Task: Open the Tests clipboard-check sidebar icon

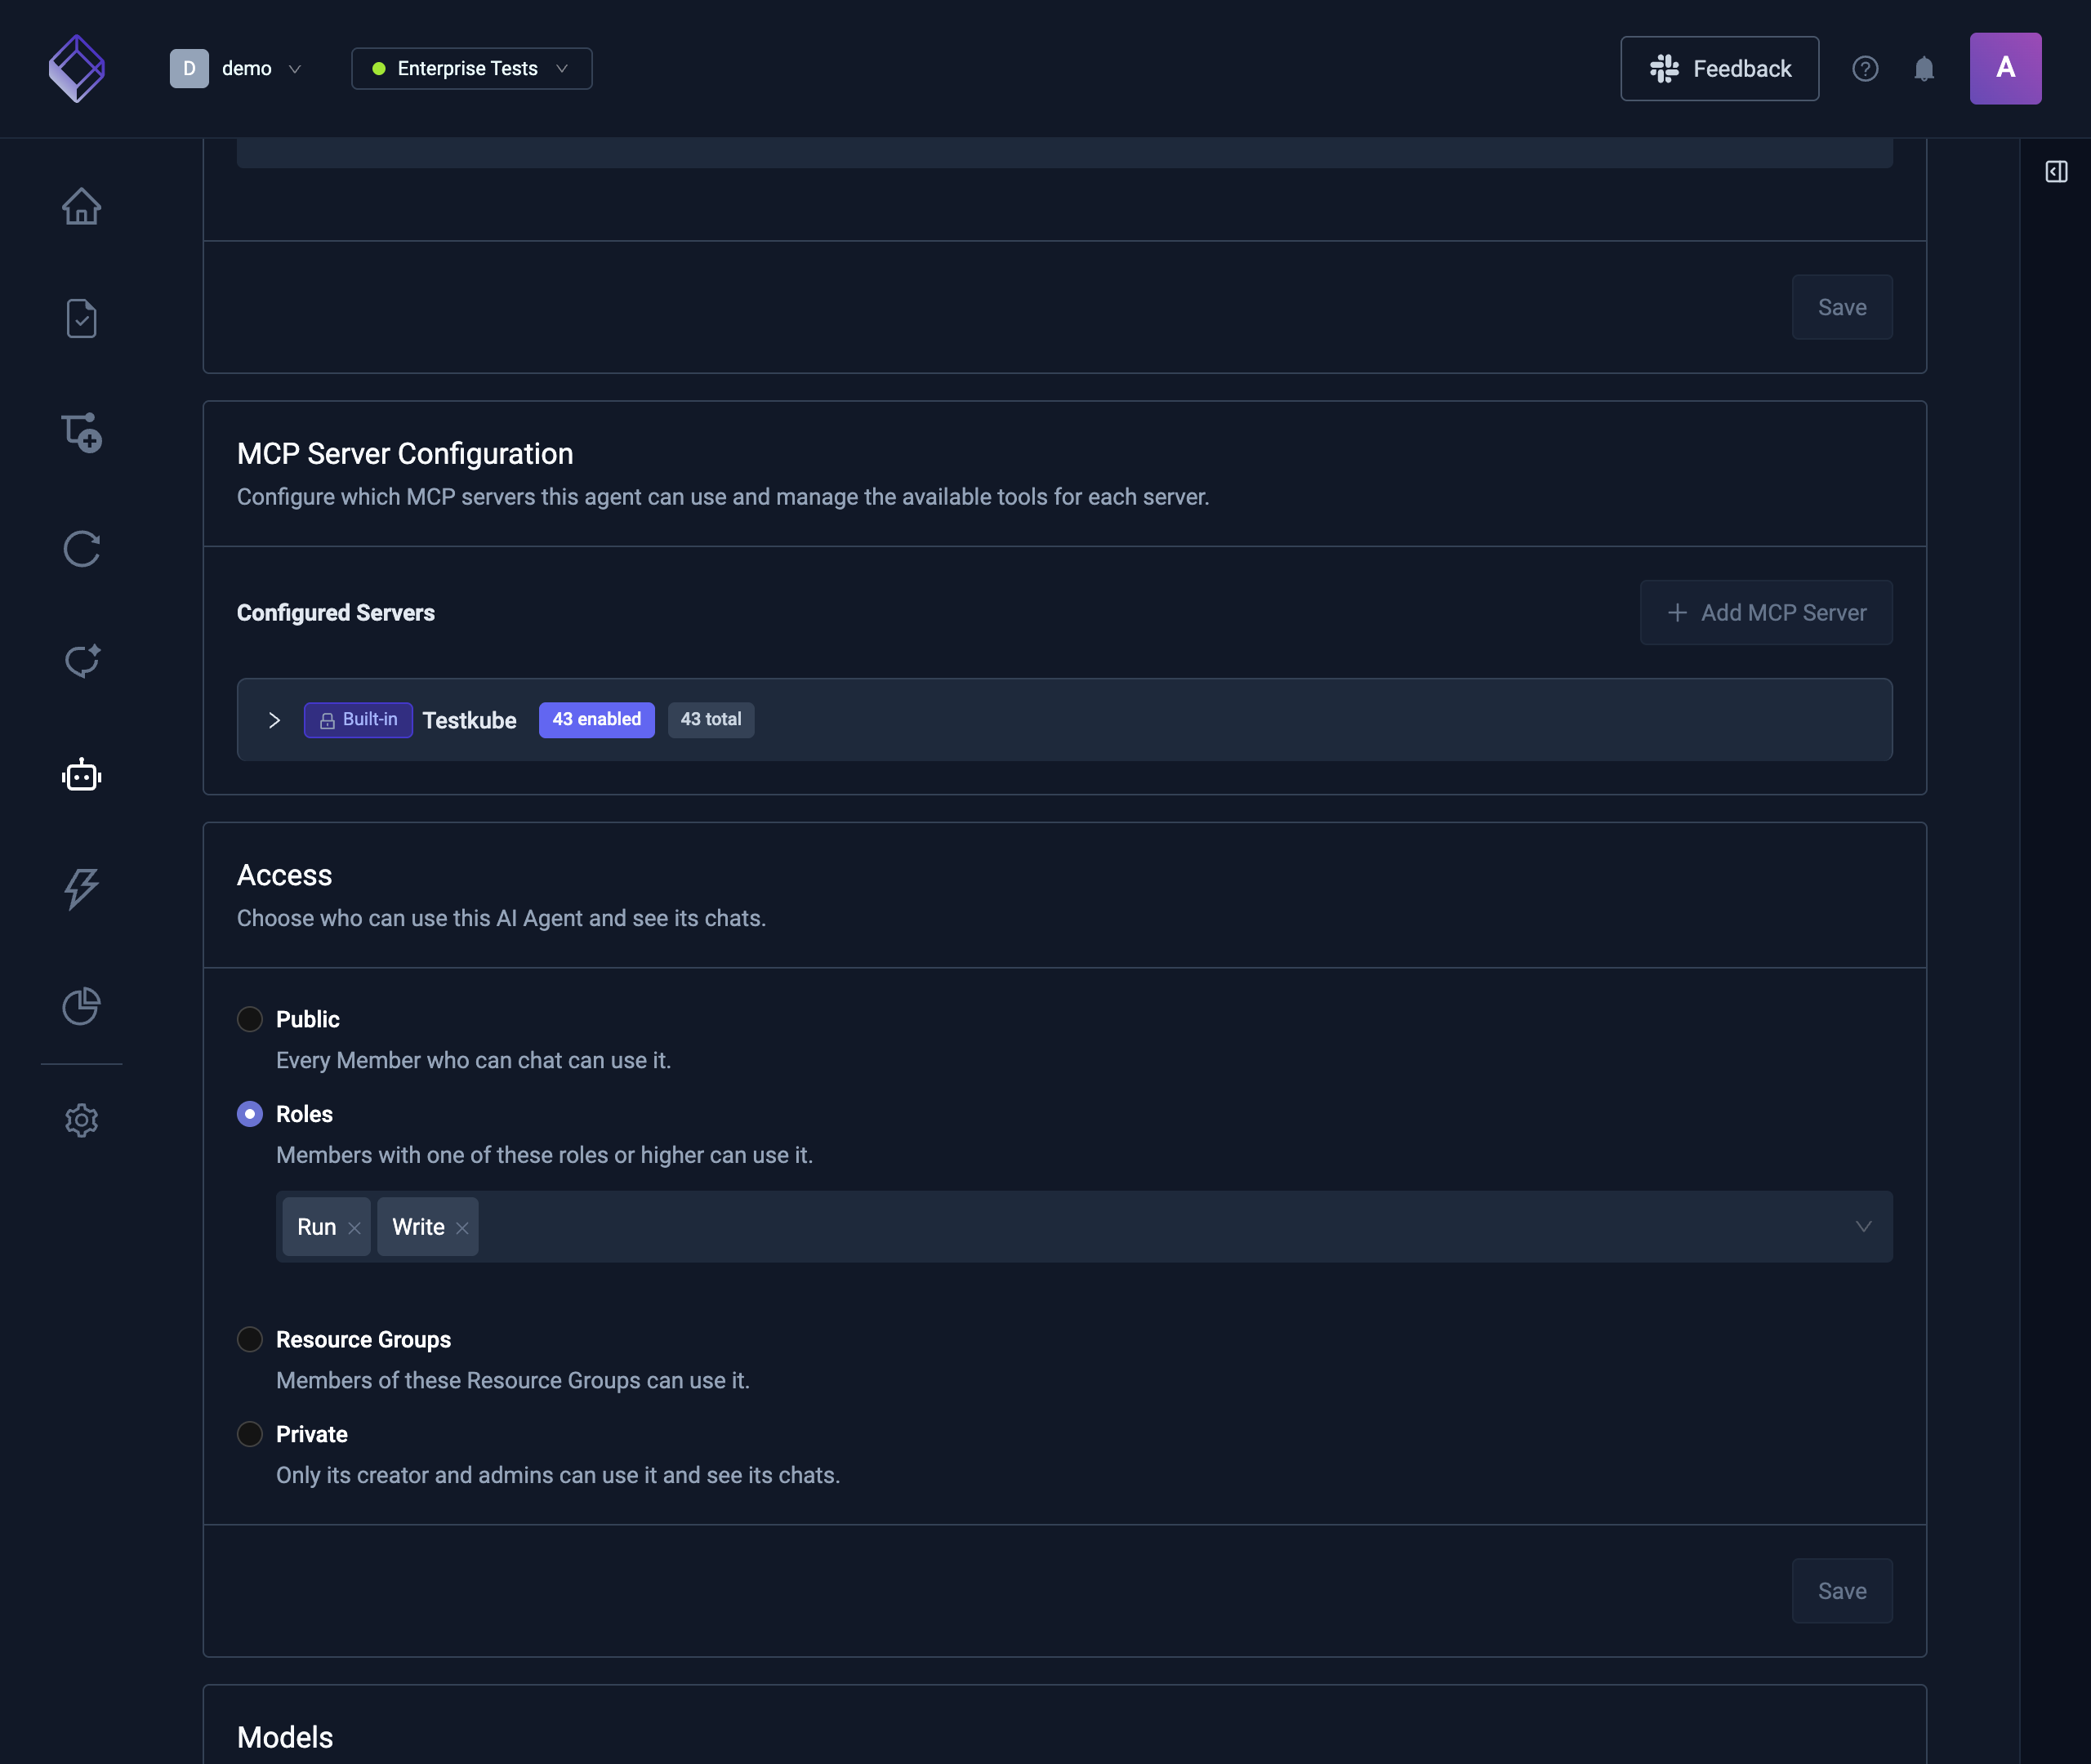Action: click(x=81, y=319)
